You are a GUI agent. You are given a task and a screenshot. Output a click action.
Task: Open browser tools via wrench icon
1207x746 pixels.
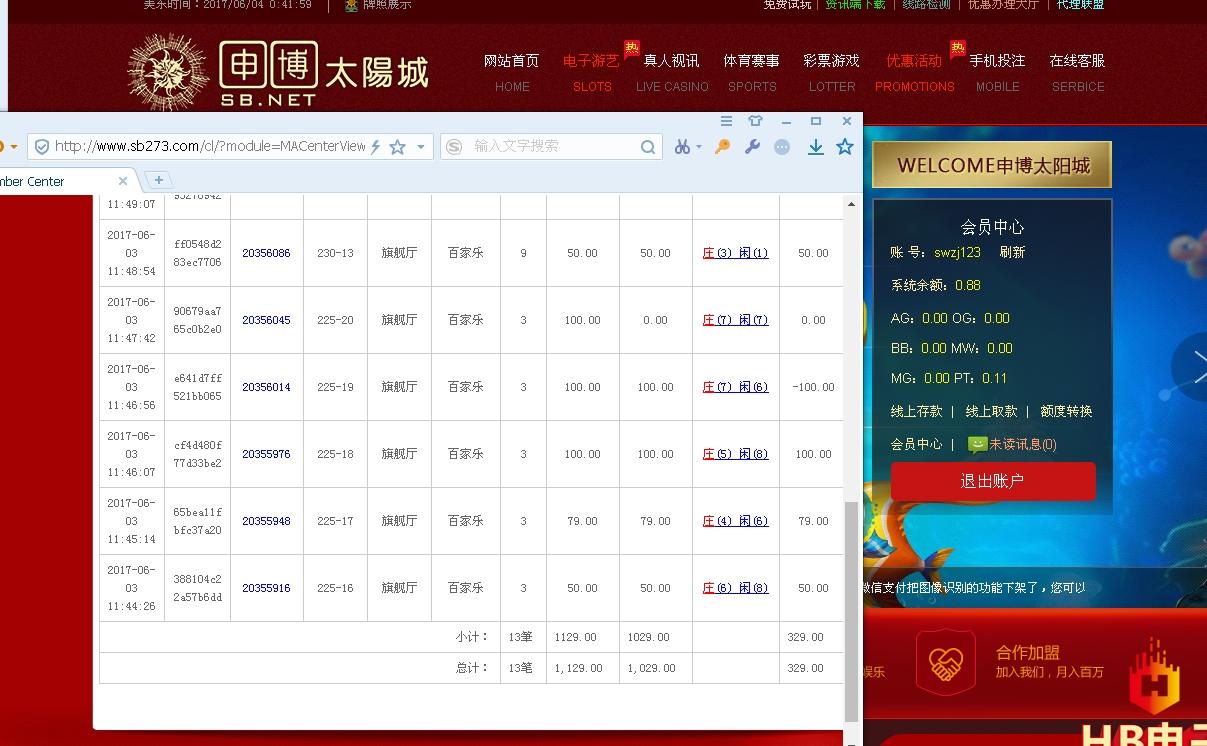click(752, 146)
